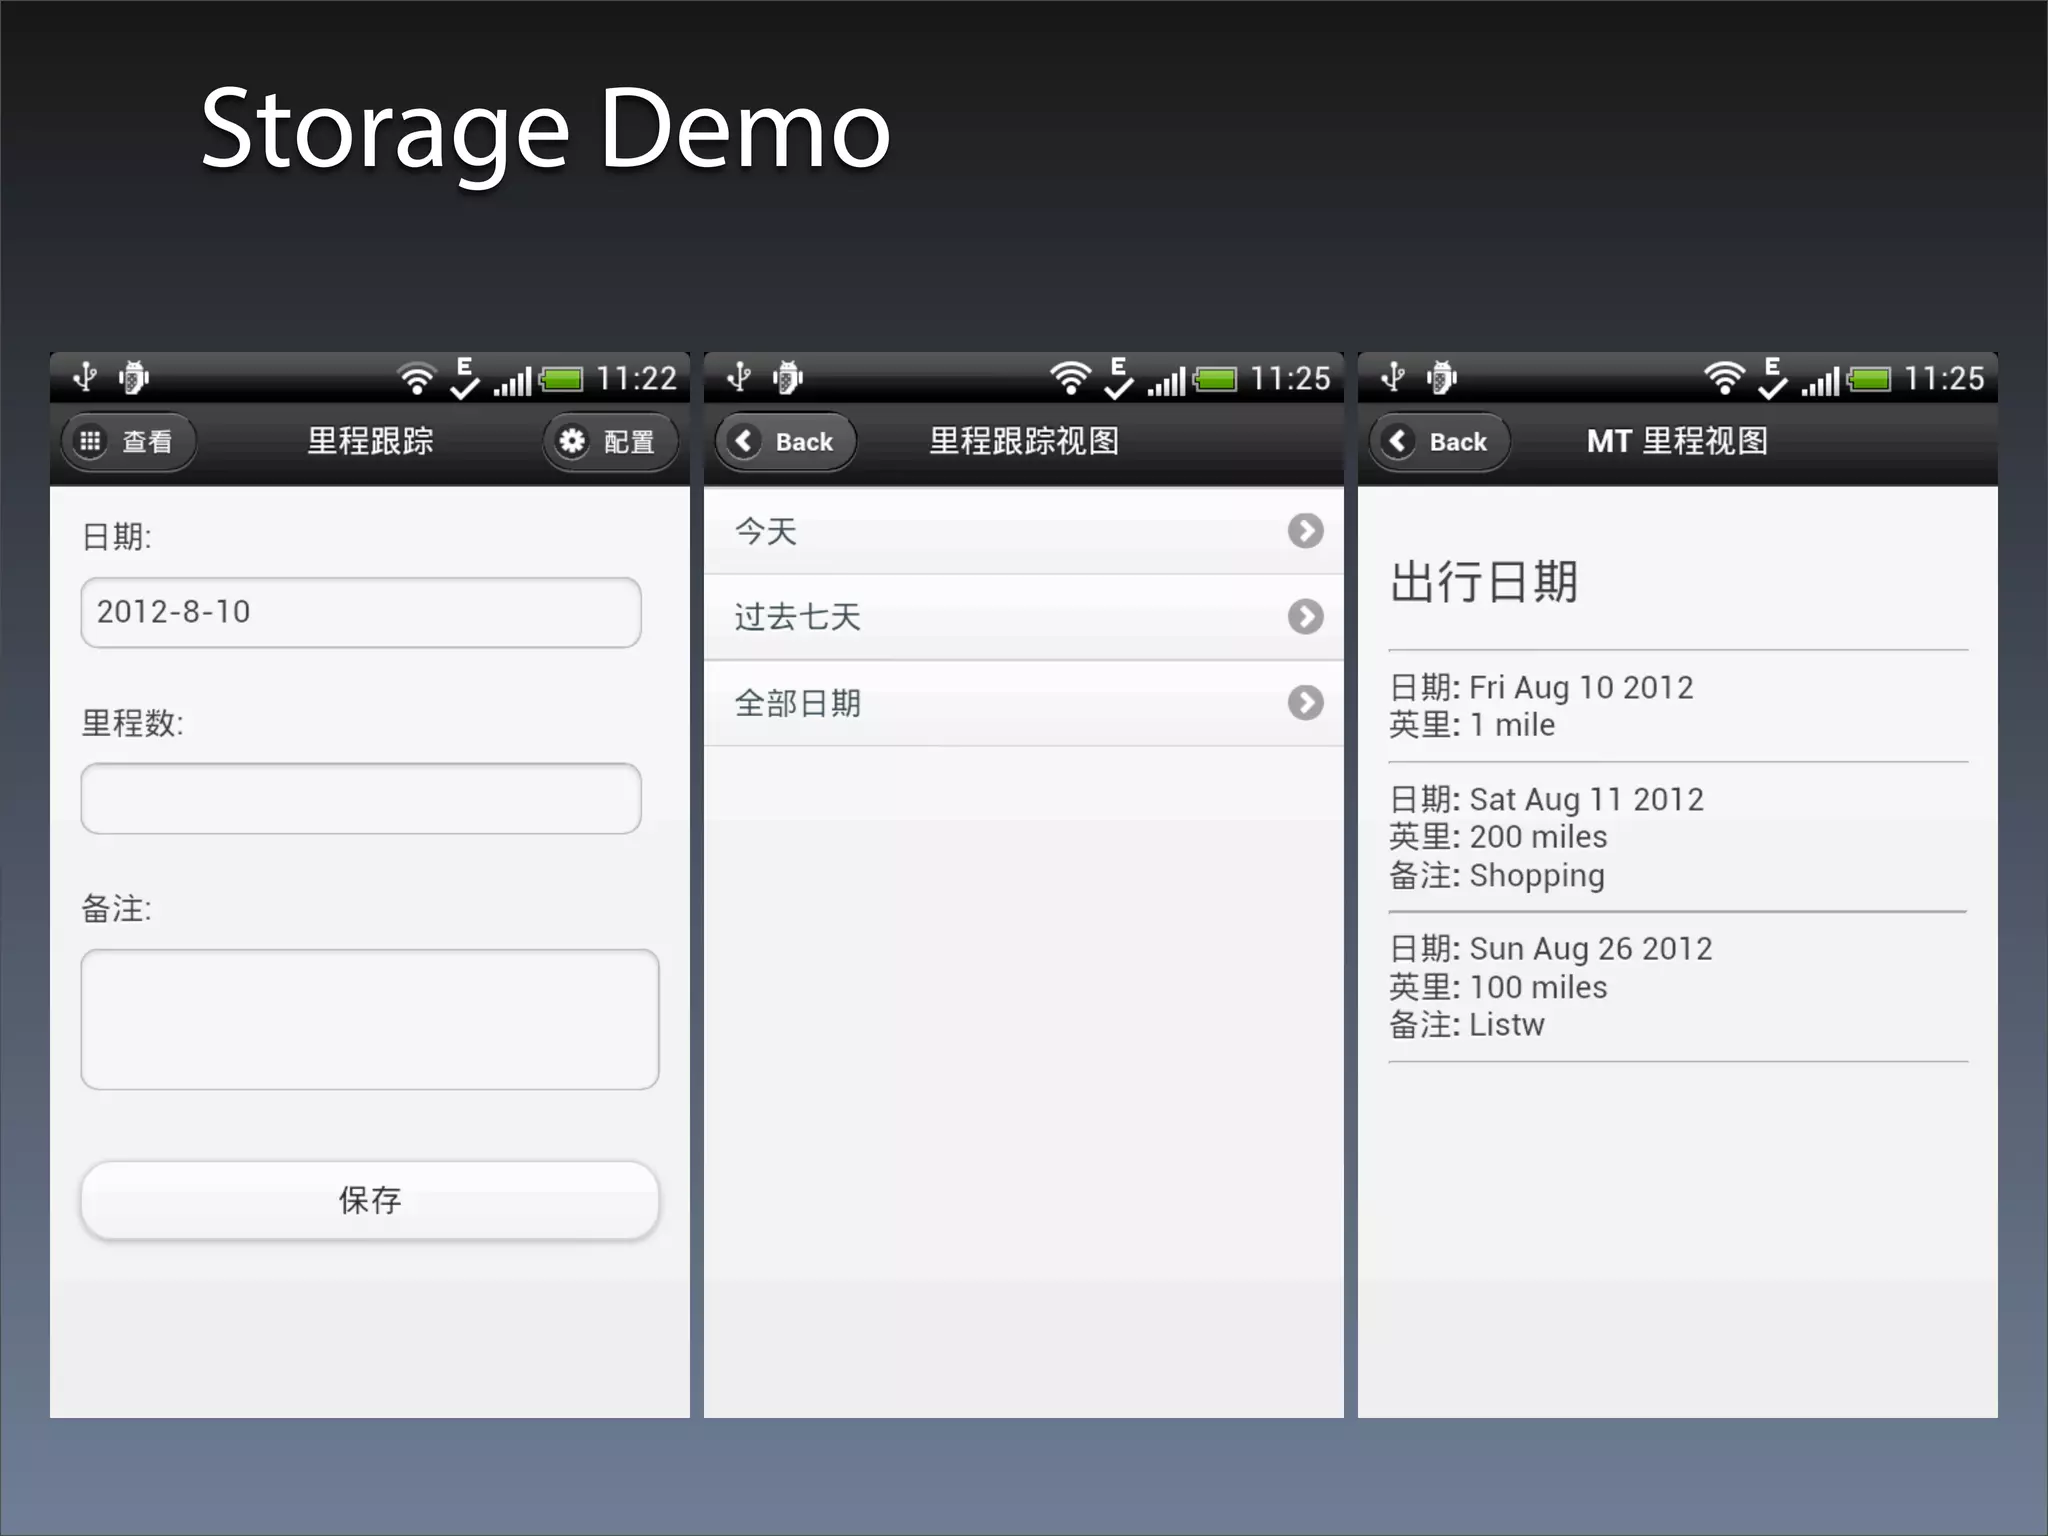Tap USB icon in the 11:22 status bar
This screenshot has width=2048, height=1536.
(x=86, y=378)
